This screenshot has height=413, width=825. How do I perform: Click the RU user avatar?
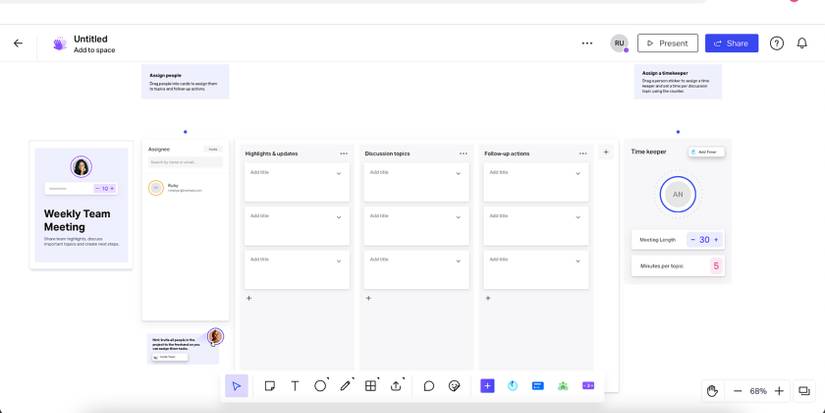[x=619, y=43]
